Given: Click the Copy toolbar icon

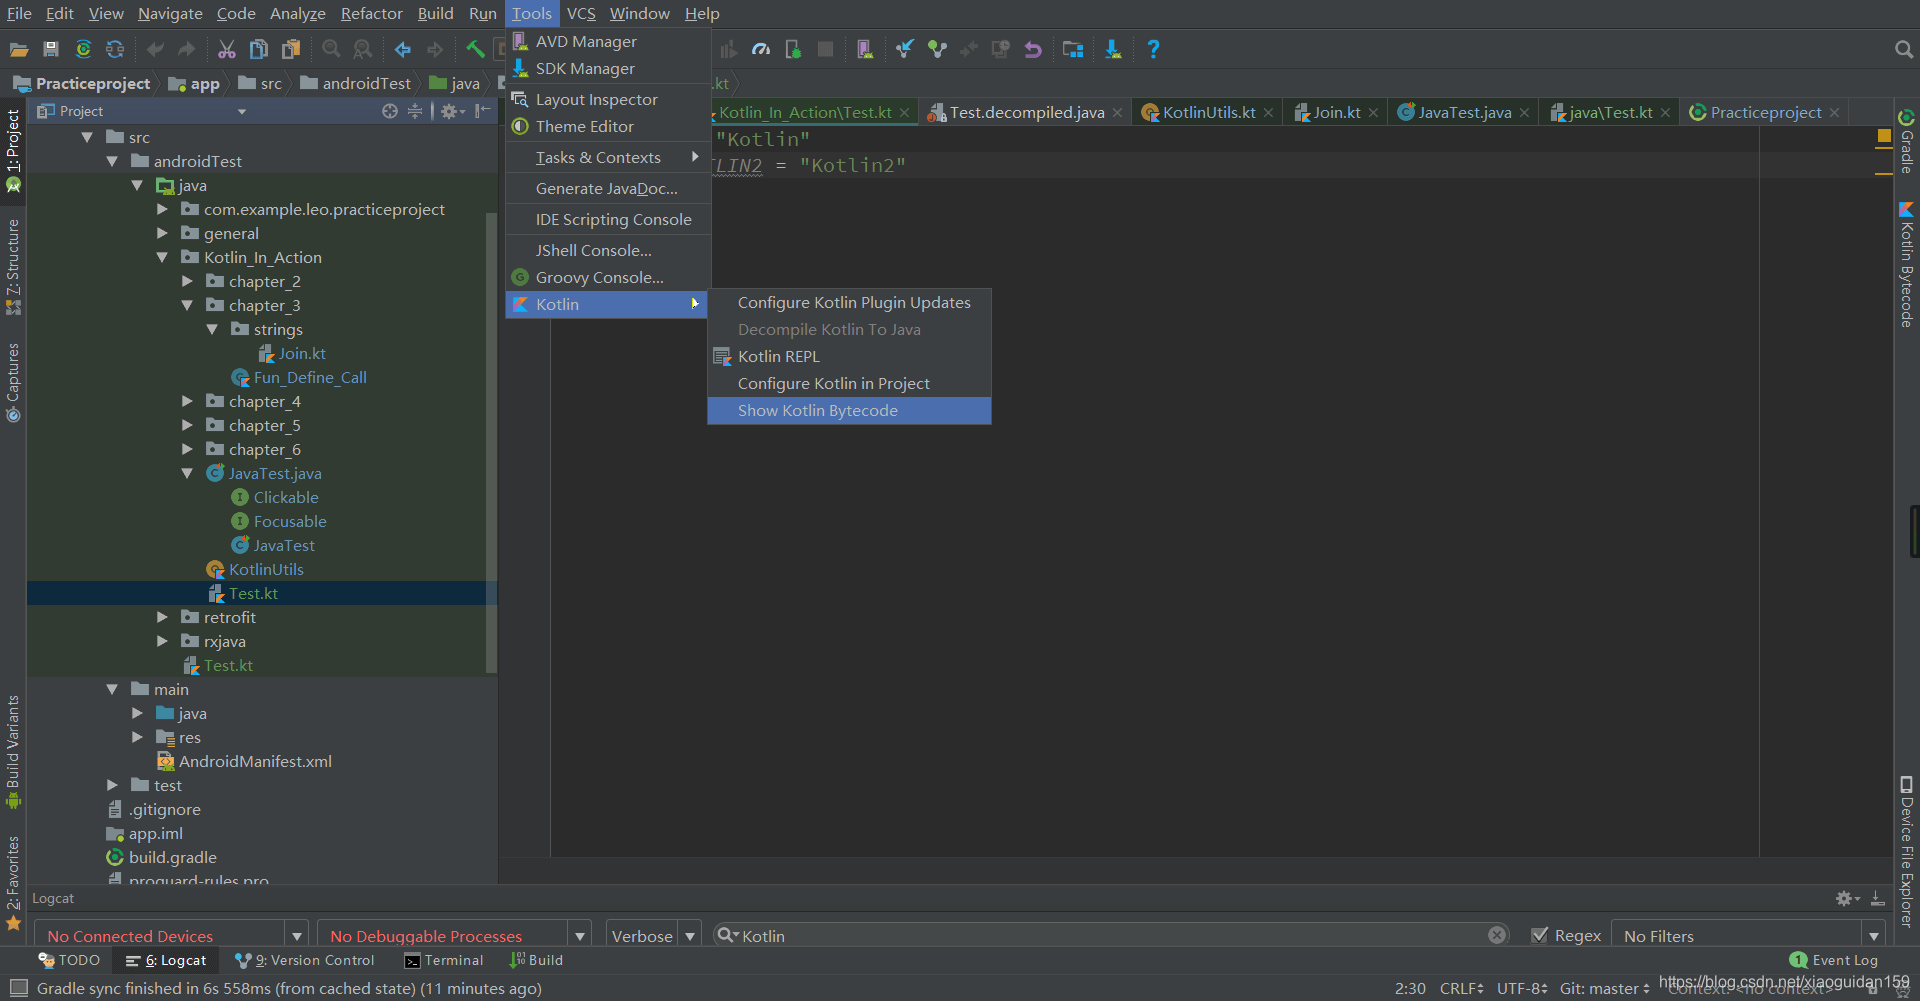Looking at the screenshot, I should click(x=258, y=49).
